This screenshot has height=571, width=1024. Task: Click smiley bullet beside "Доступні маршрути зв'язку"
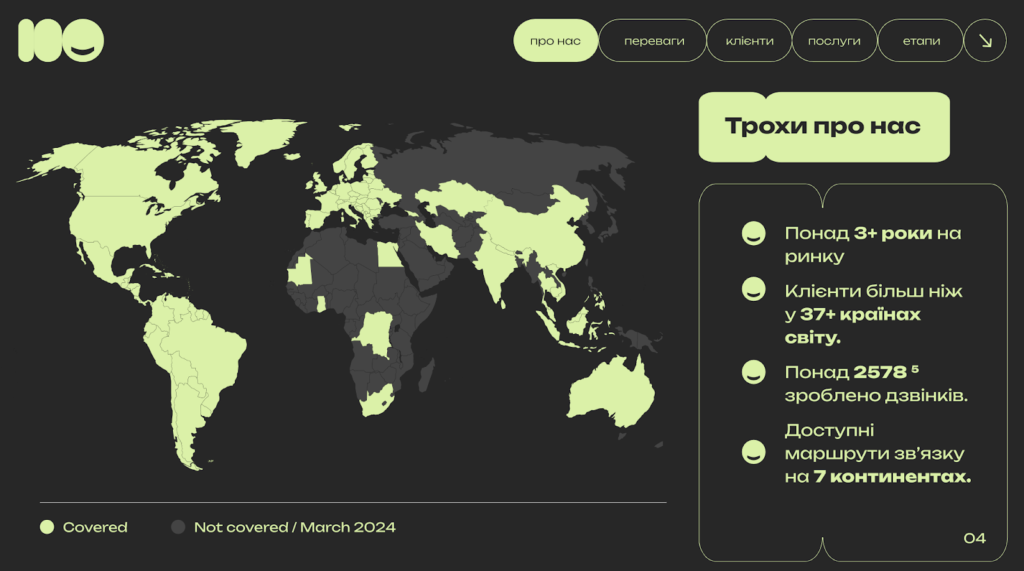pos(753,452)
